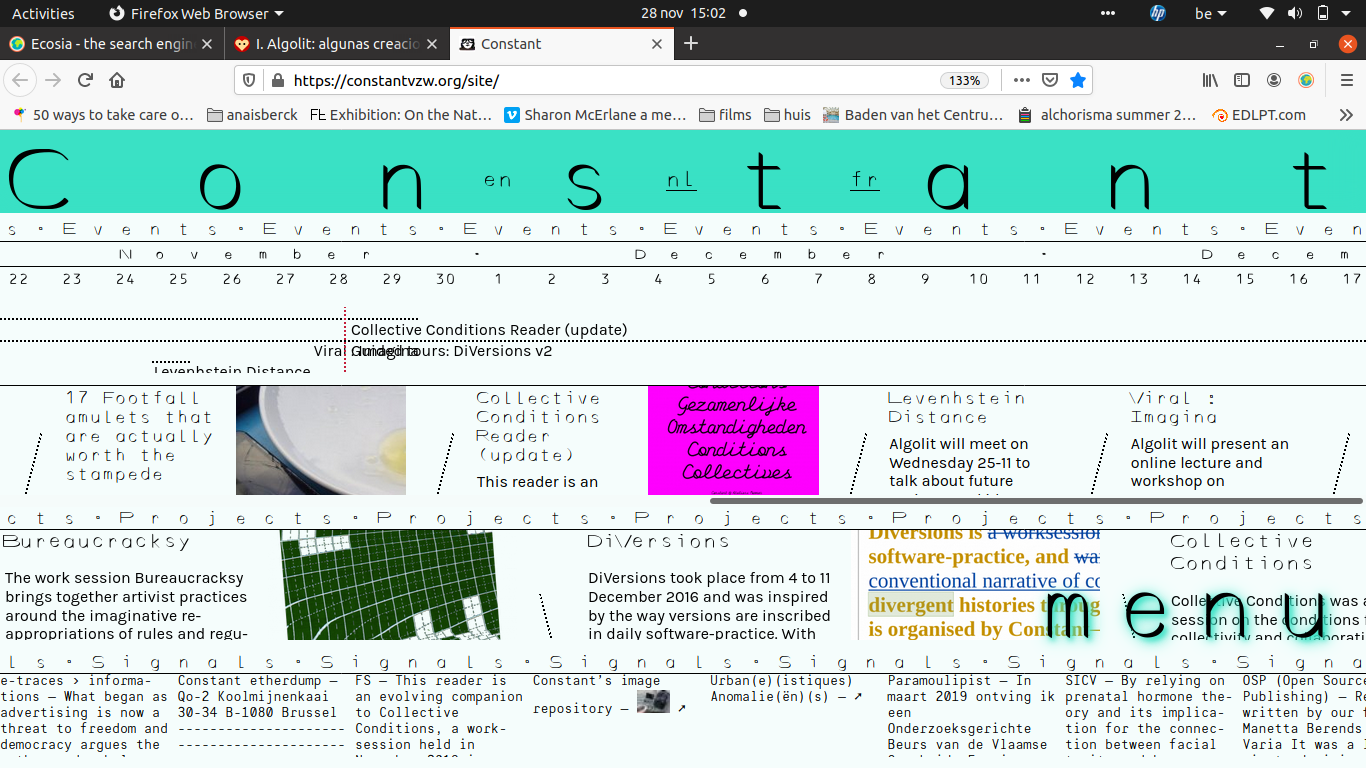Image resolution: width=1366 pixels, height=768 pixels.
Task: Open the Bureaucracksy project
Action: pos(95,542)
